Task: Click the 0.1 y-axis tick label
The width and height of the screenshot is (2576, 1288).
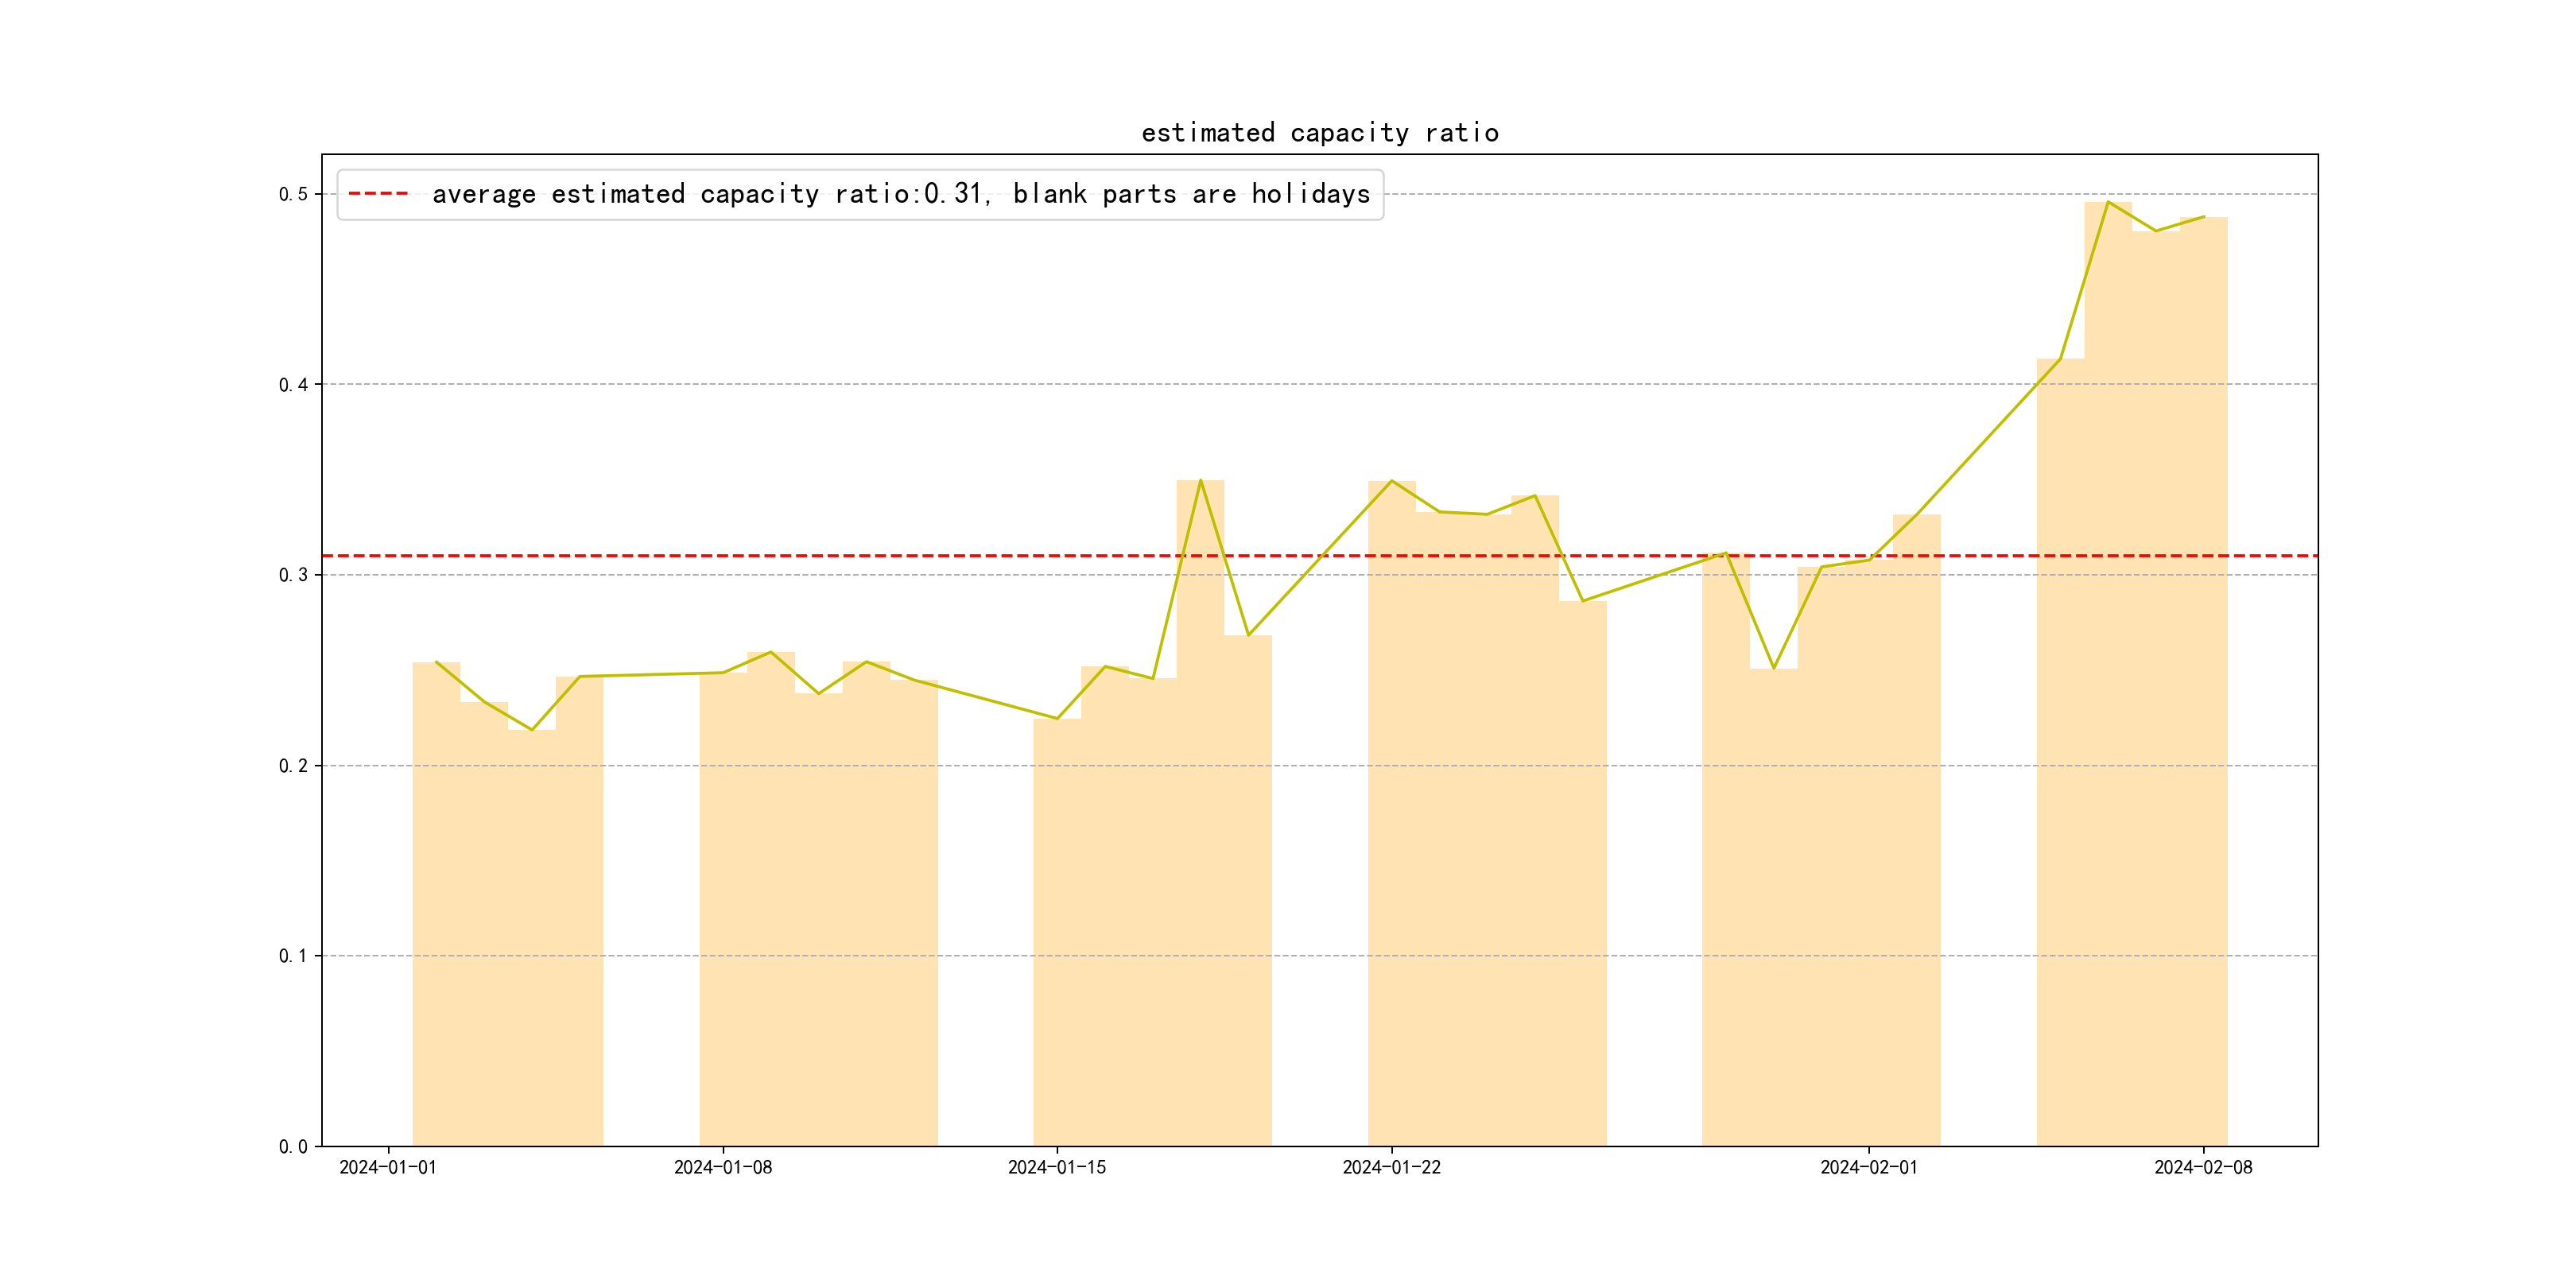Action: click(292, 956)
